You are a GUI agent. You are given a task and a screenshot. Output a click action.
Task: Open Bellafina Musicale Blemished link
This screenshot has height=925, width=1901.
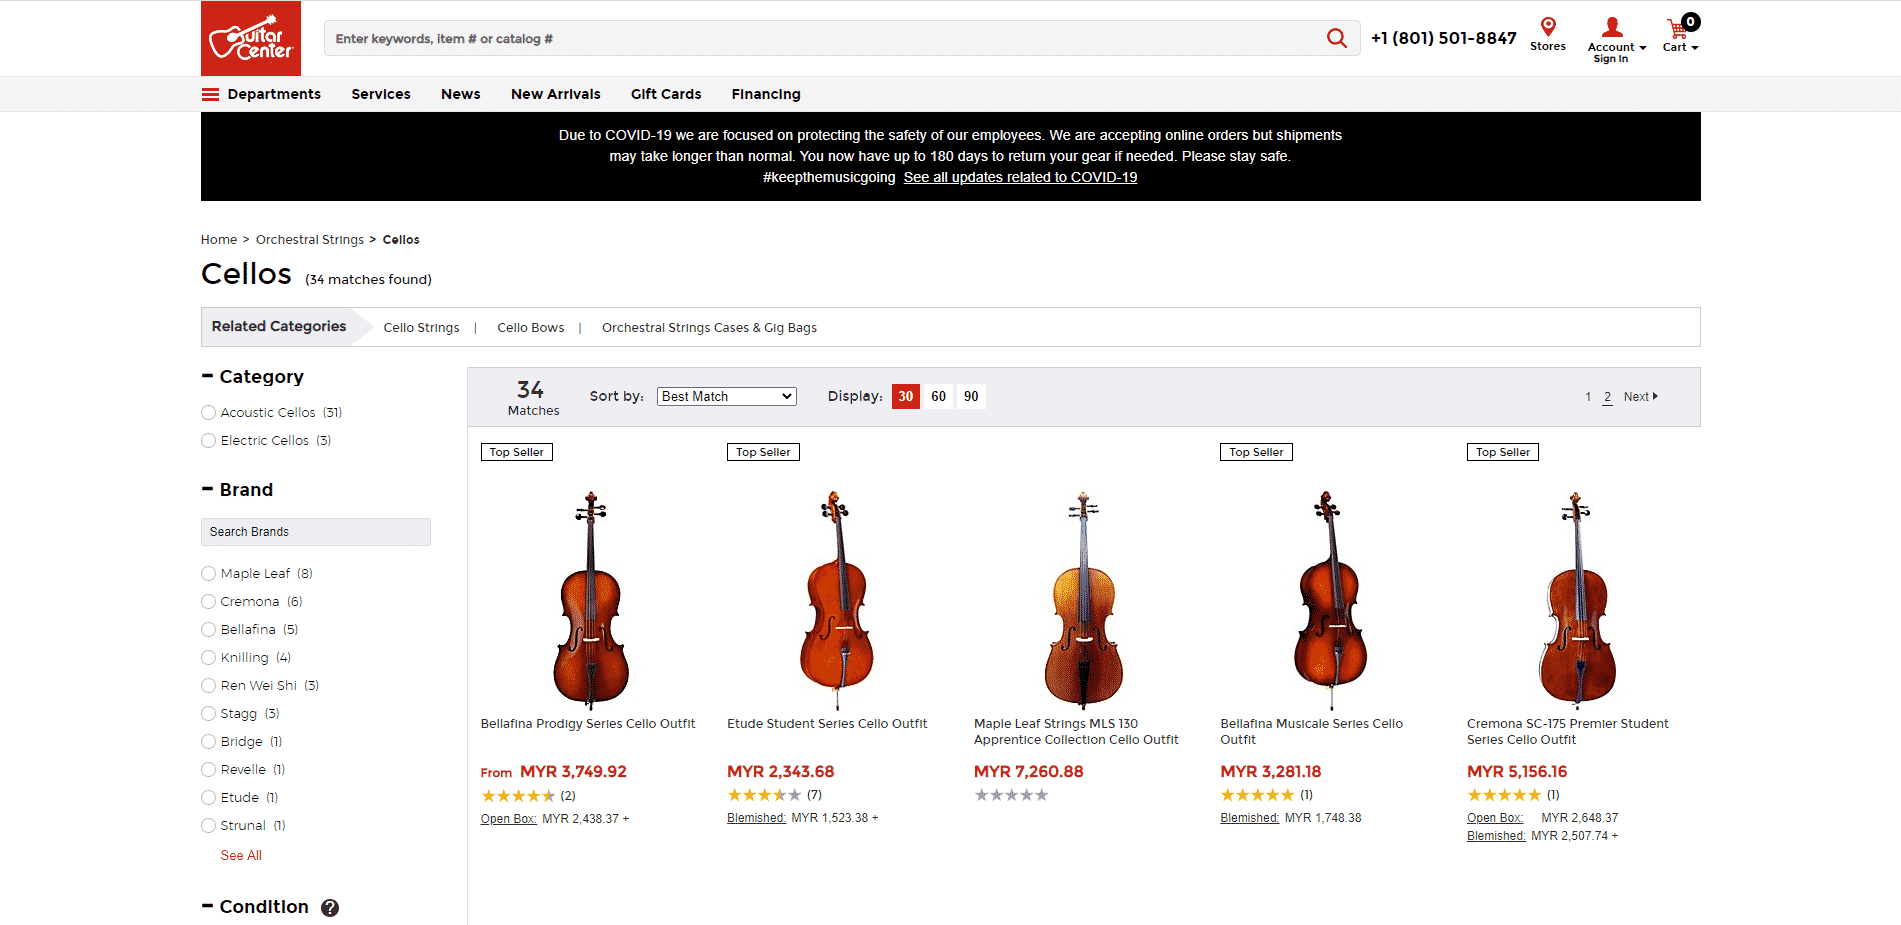point(1250,818)
